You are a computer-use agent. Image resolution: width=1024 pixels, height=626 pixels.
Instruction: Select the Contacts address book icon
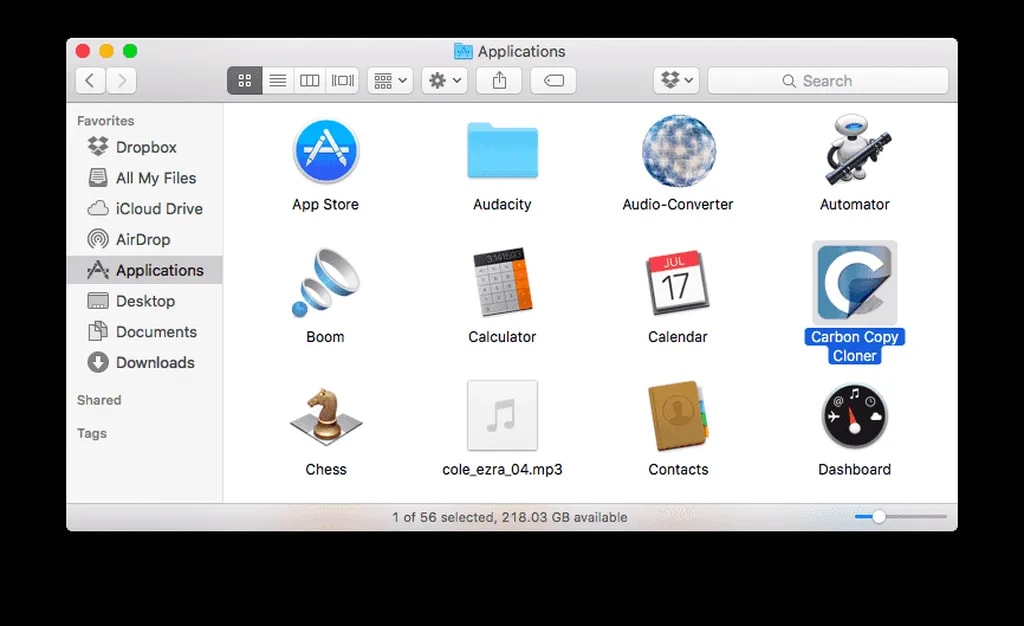(x=677, y=415)
